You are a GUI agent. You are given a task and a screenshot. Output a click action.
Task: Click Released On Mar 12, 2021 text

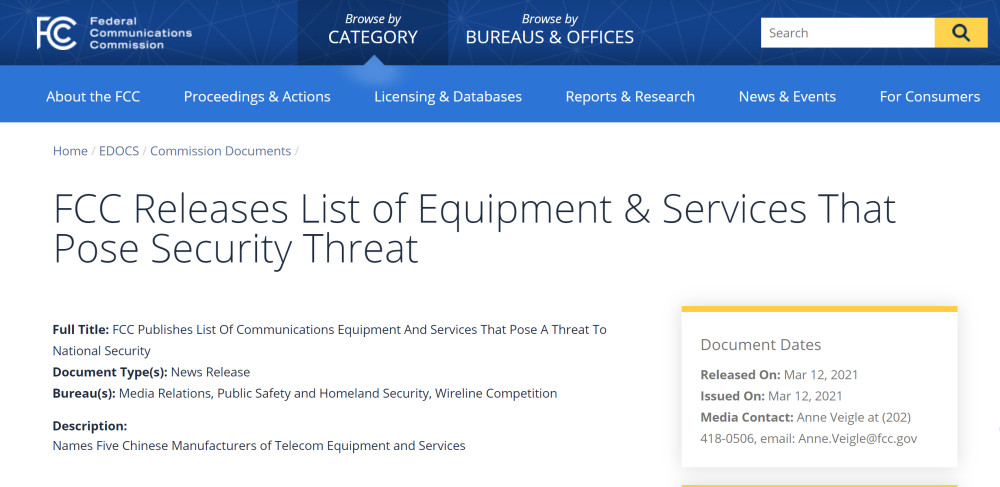(x=779, y=375)
